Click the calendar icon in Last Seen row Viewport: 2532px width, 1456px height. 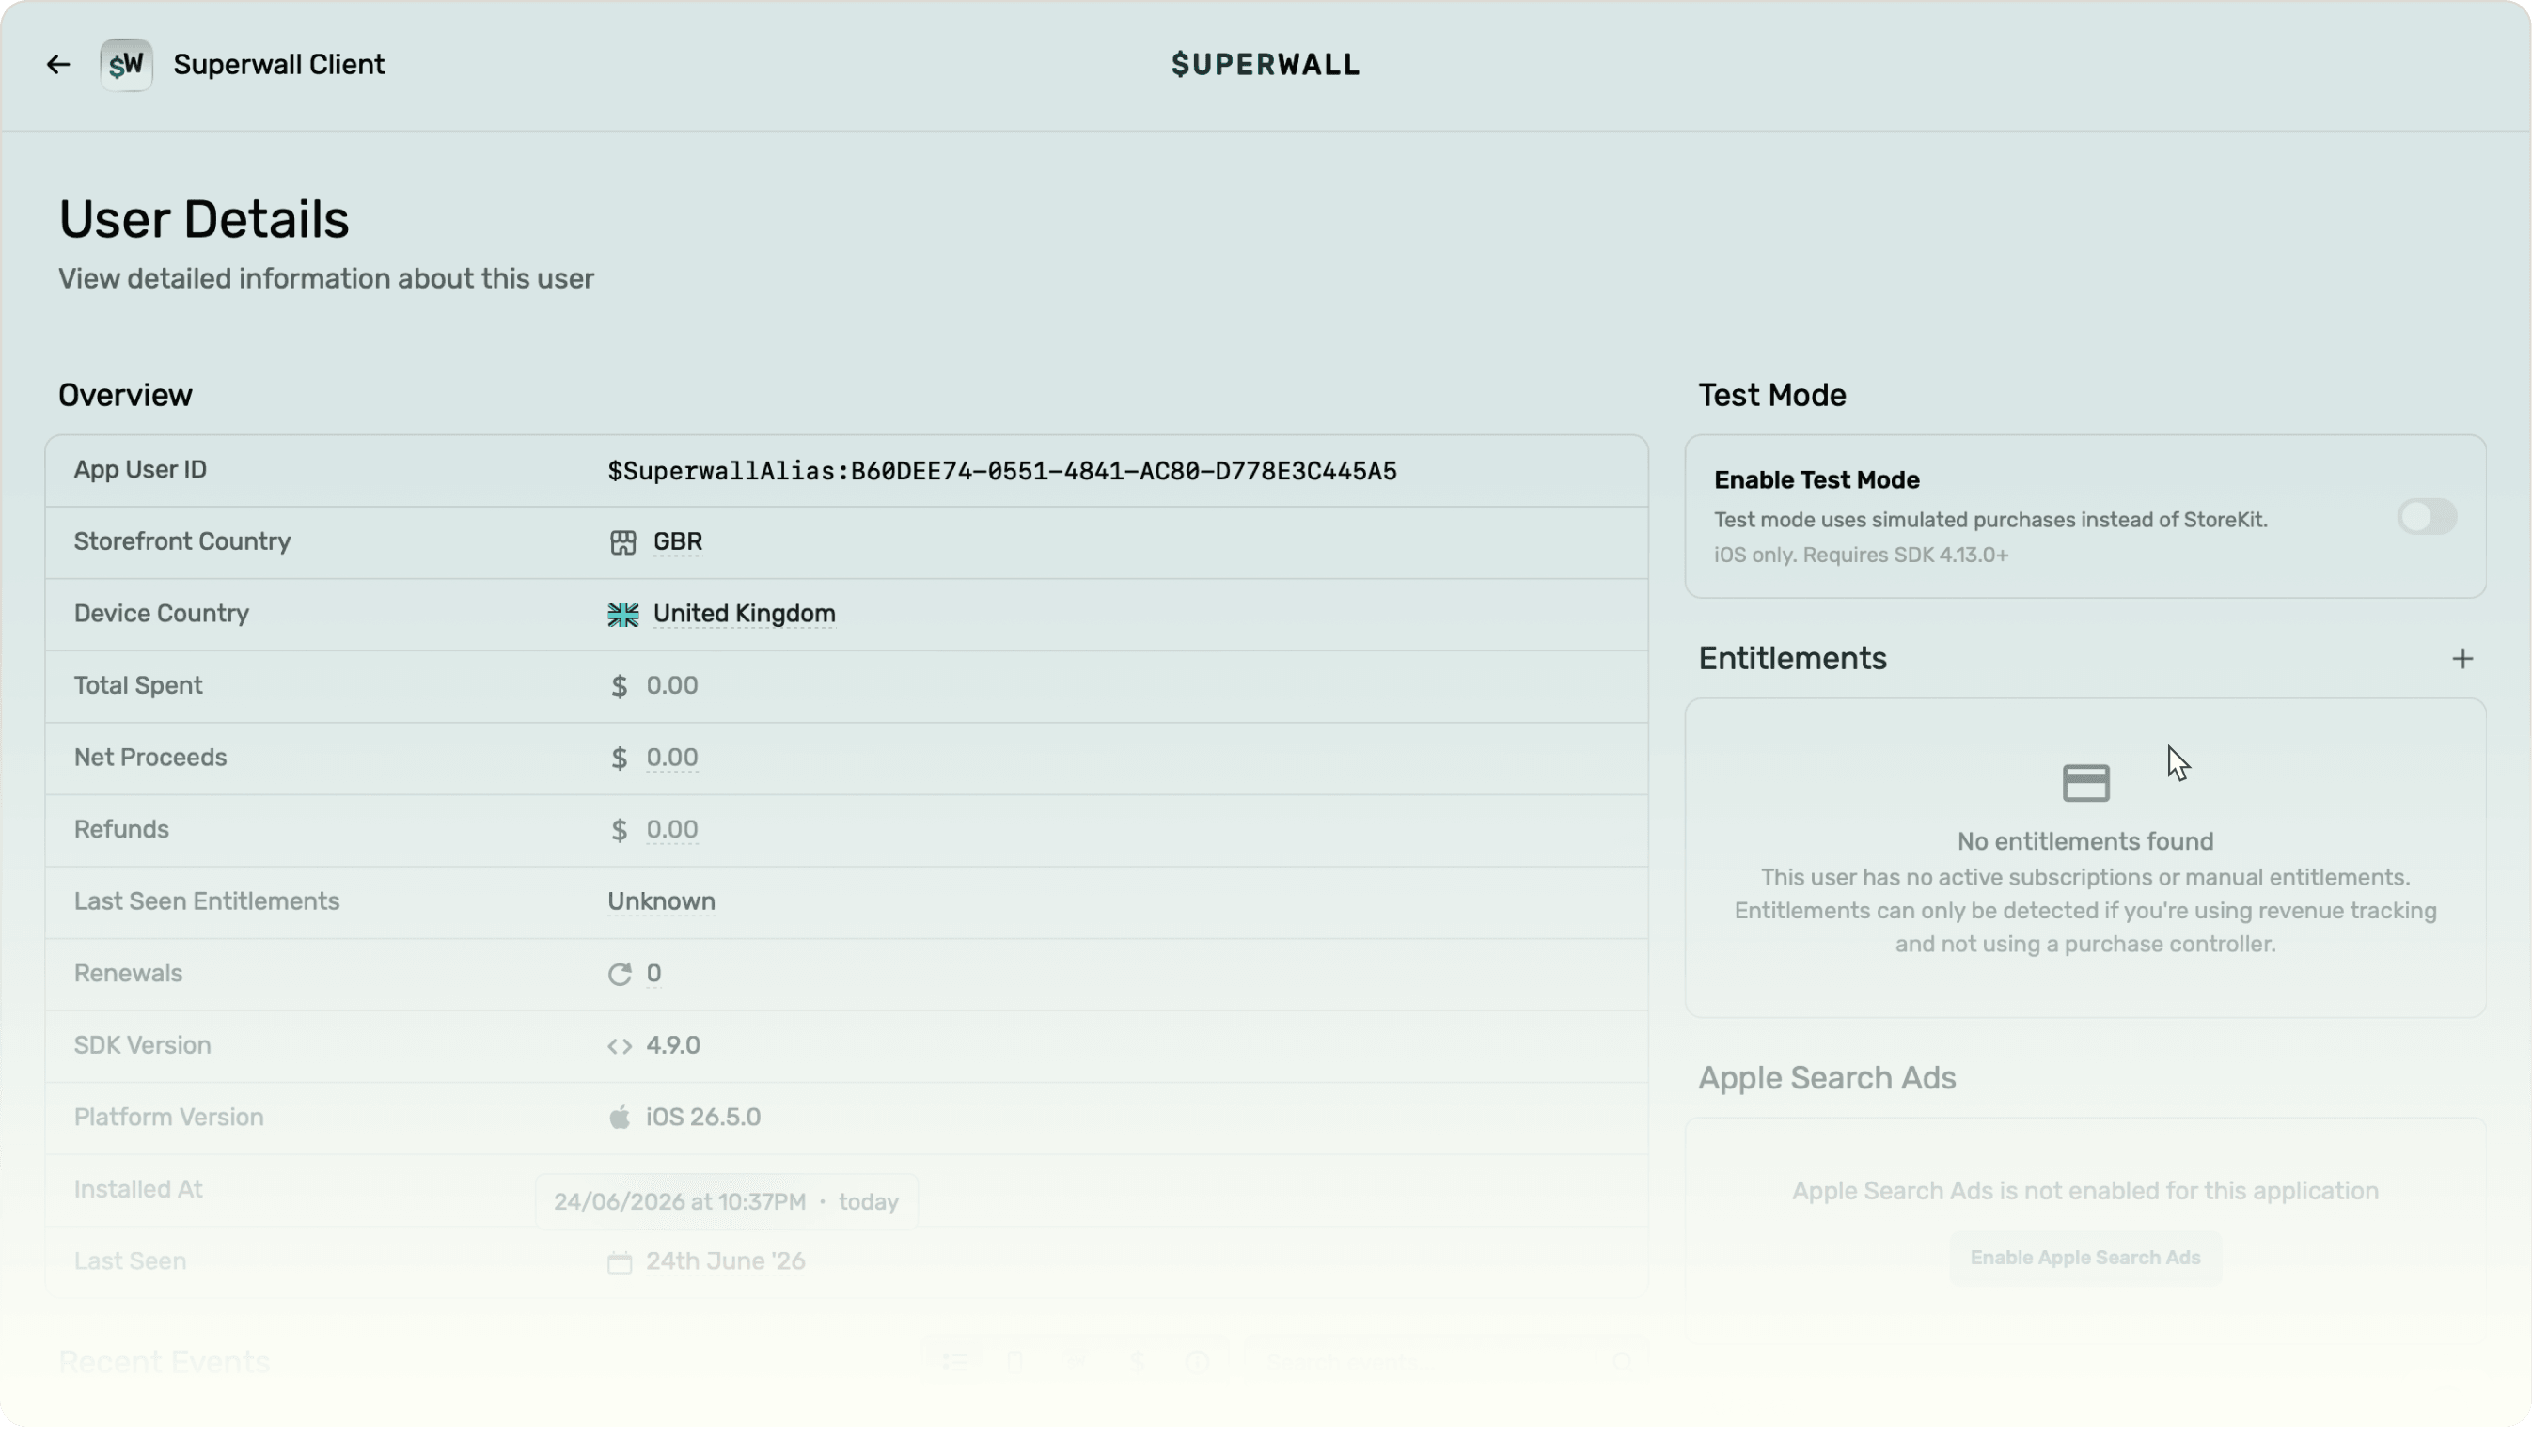click(619, 1262)
